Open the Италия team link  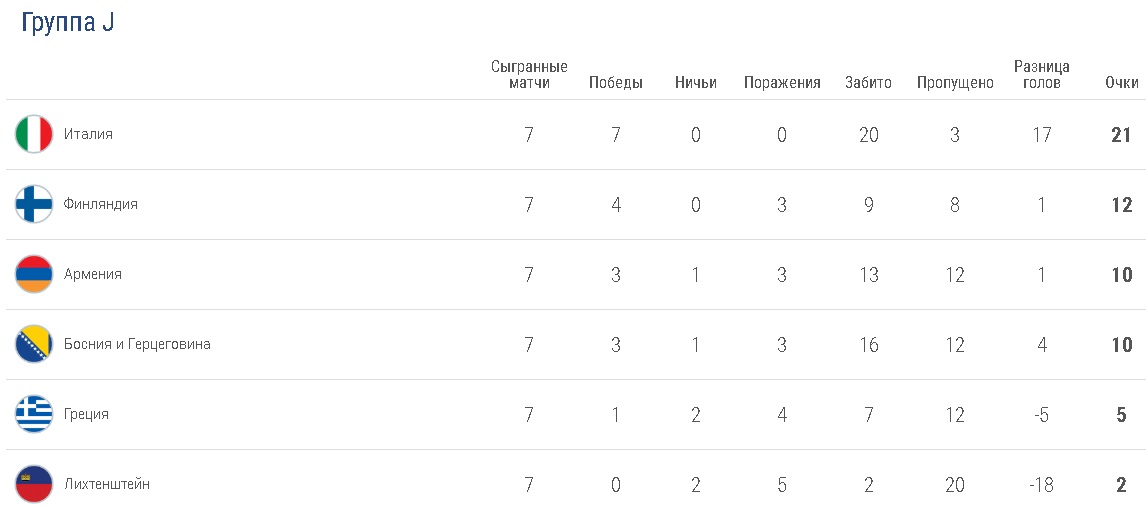pos(88,134)
